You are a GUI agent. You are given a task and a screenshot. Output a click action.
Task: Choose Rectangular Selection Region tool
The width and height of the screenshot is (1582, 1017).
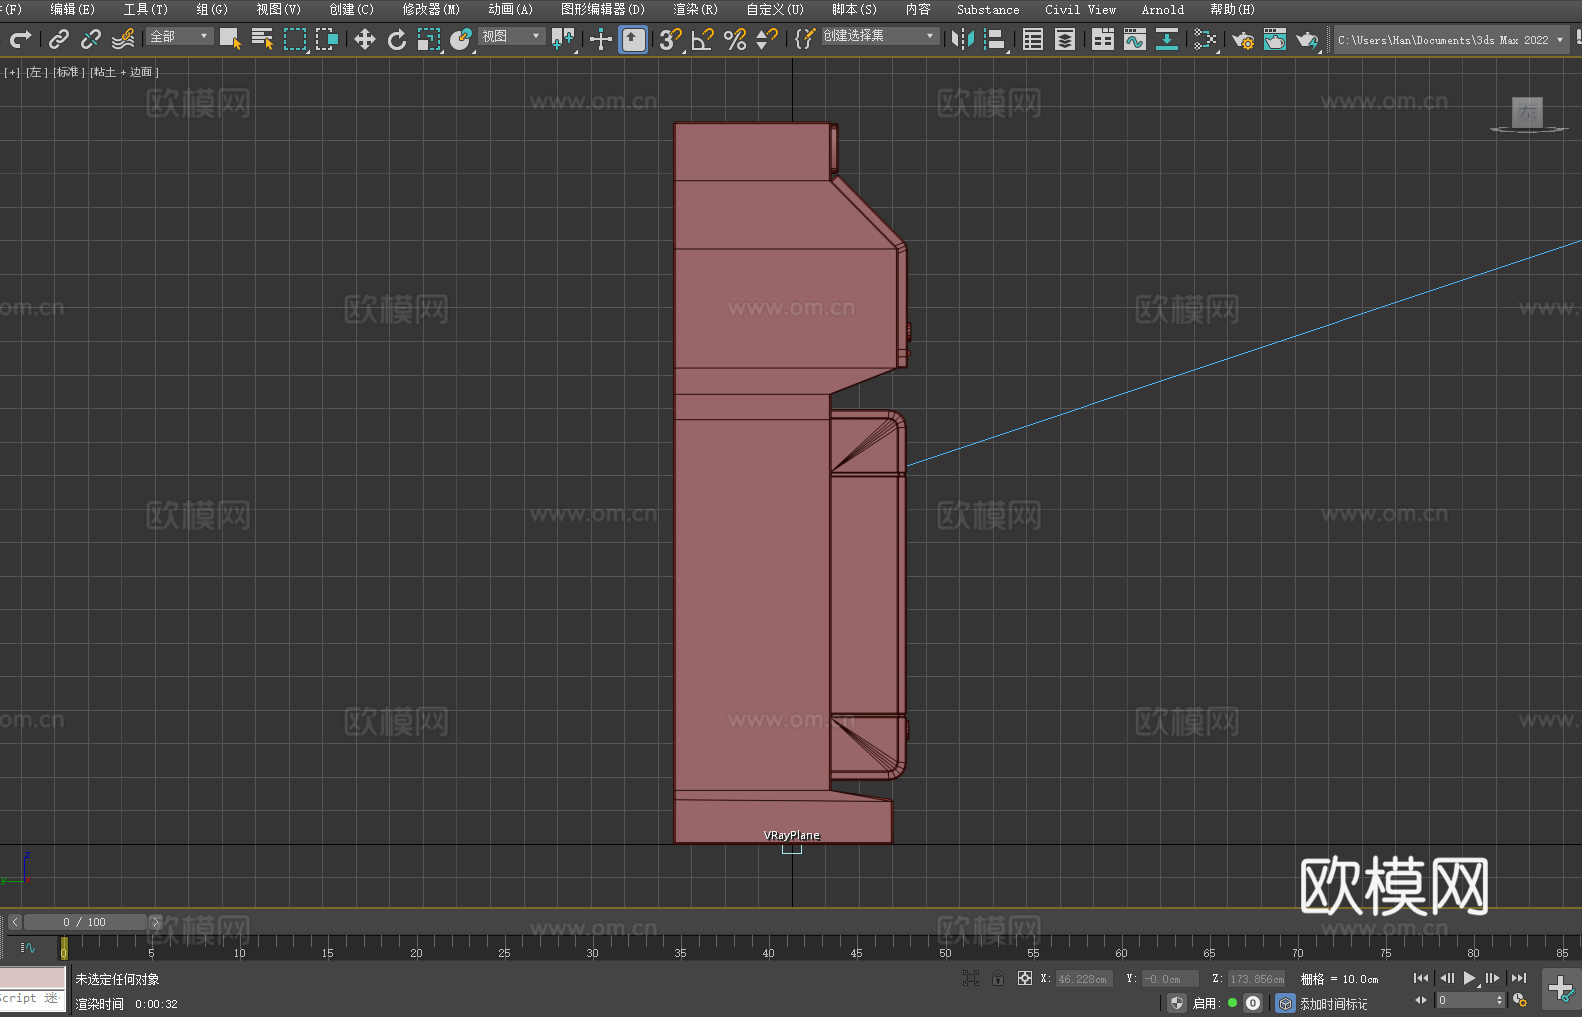[x=295, y=39]
